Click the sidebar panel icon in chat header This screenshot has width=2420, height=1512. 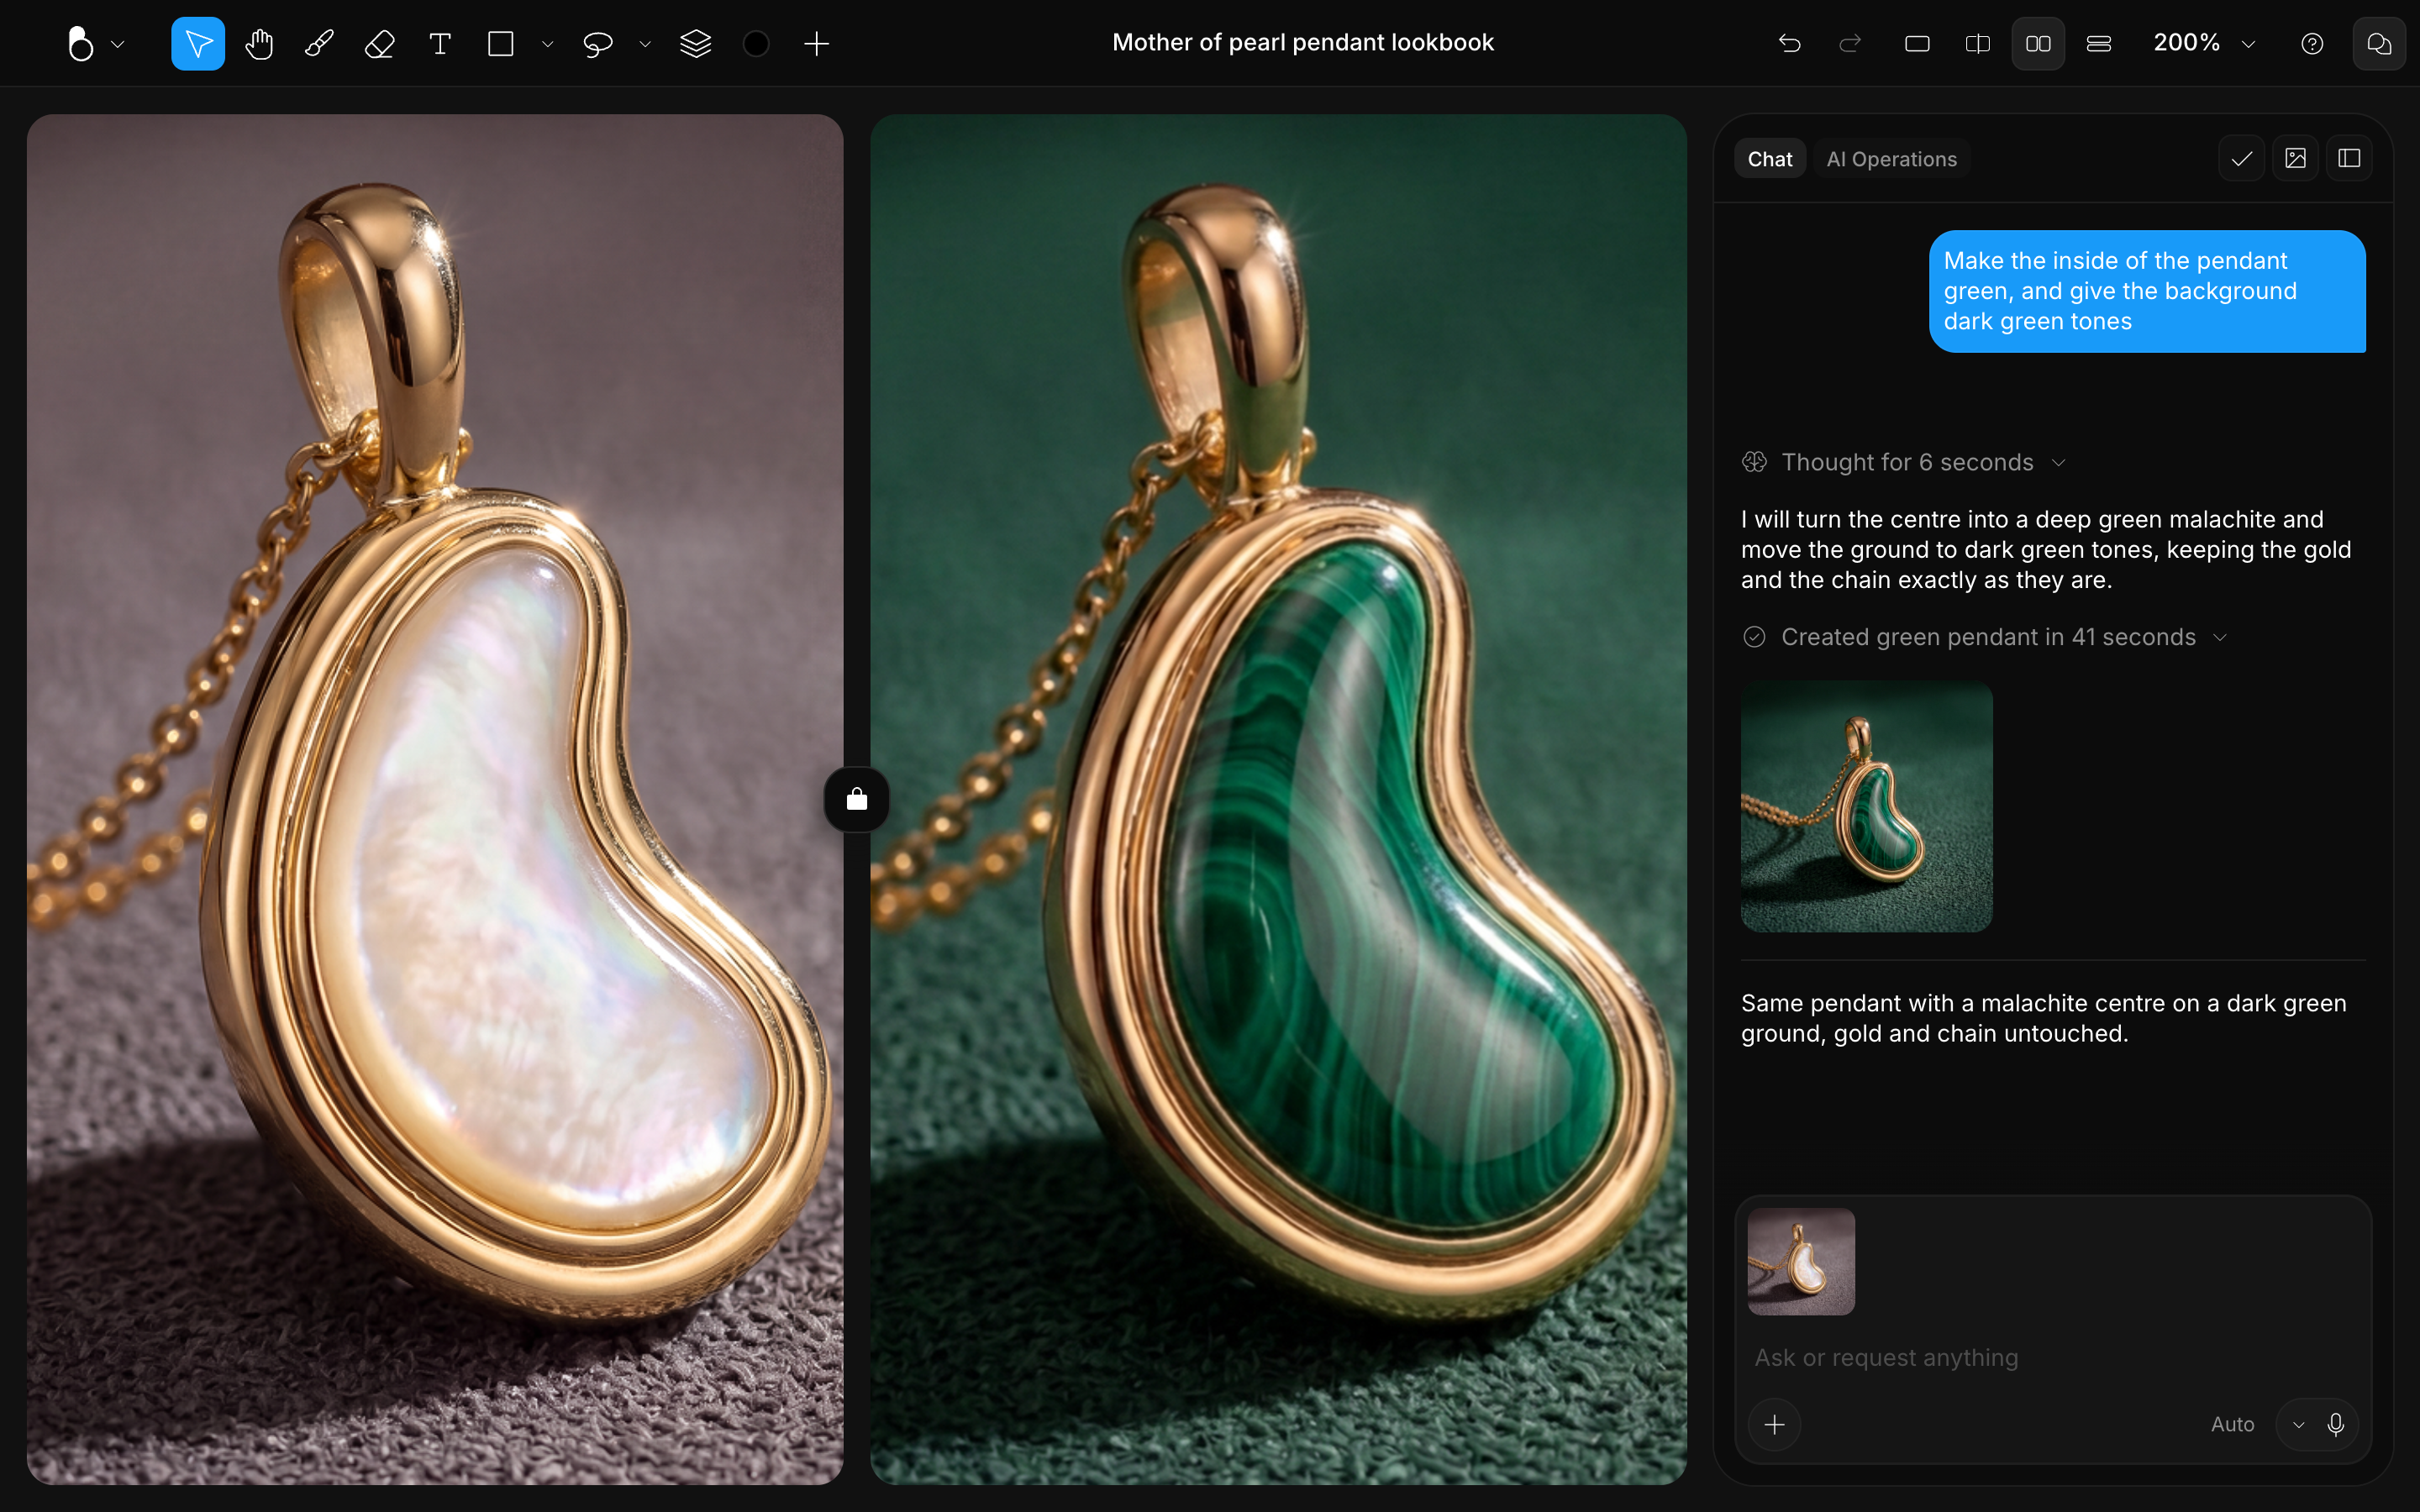[x=2350, y=159]
